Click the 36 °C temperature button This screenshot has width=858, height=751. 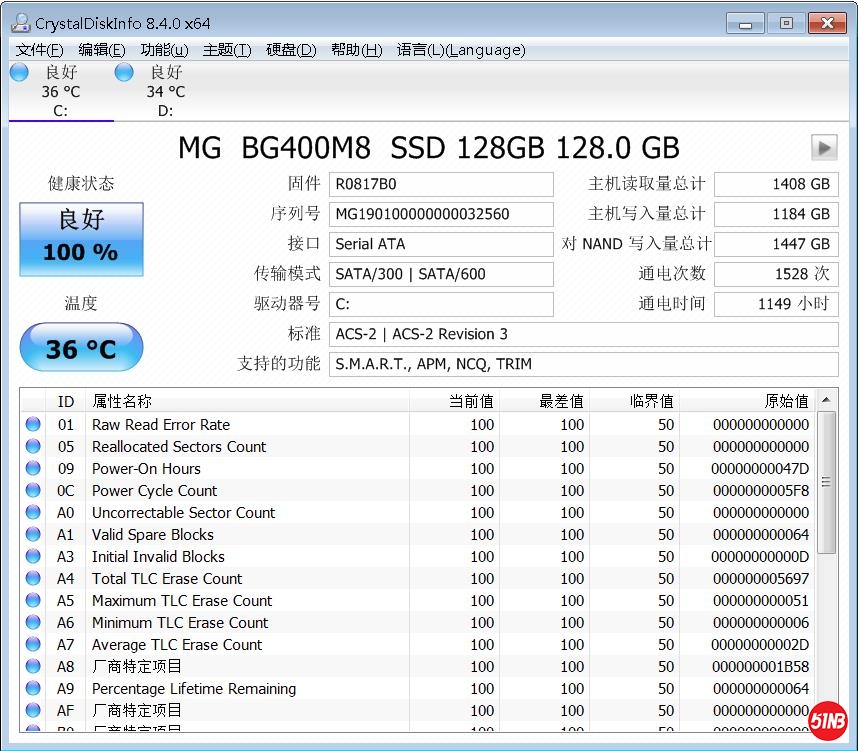[81, 348]
